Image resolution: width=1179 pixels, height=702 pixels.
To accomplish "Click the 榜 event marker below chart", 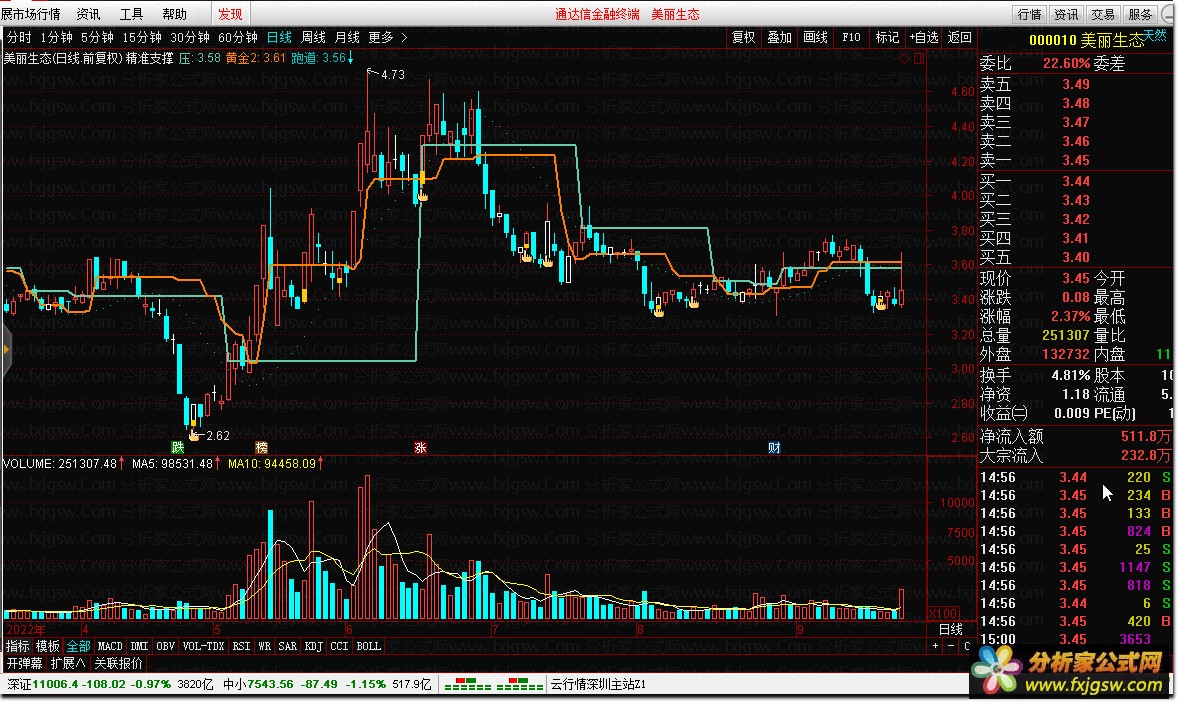I will 261,447.
